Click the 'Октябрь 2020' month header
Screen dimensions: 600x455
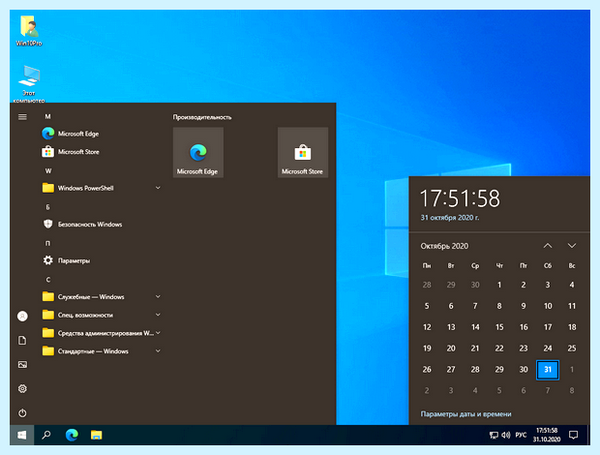pos(444,246)
